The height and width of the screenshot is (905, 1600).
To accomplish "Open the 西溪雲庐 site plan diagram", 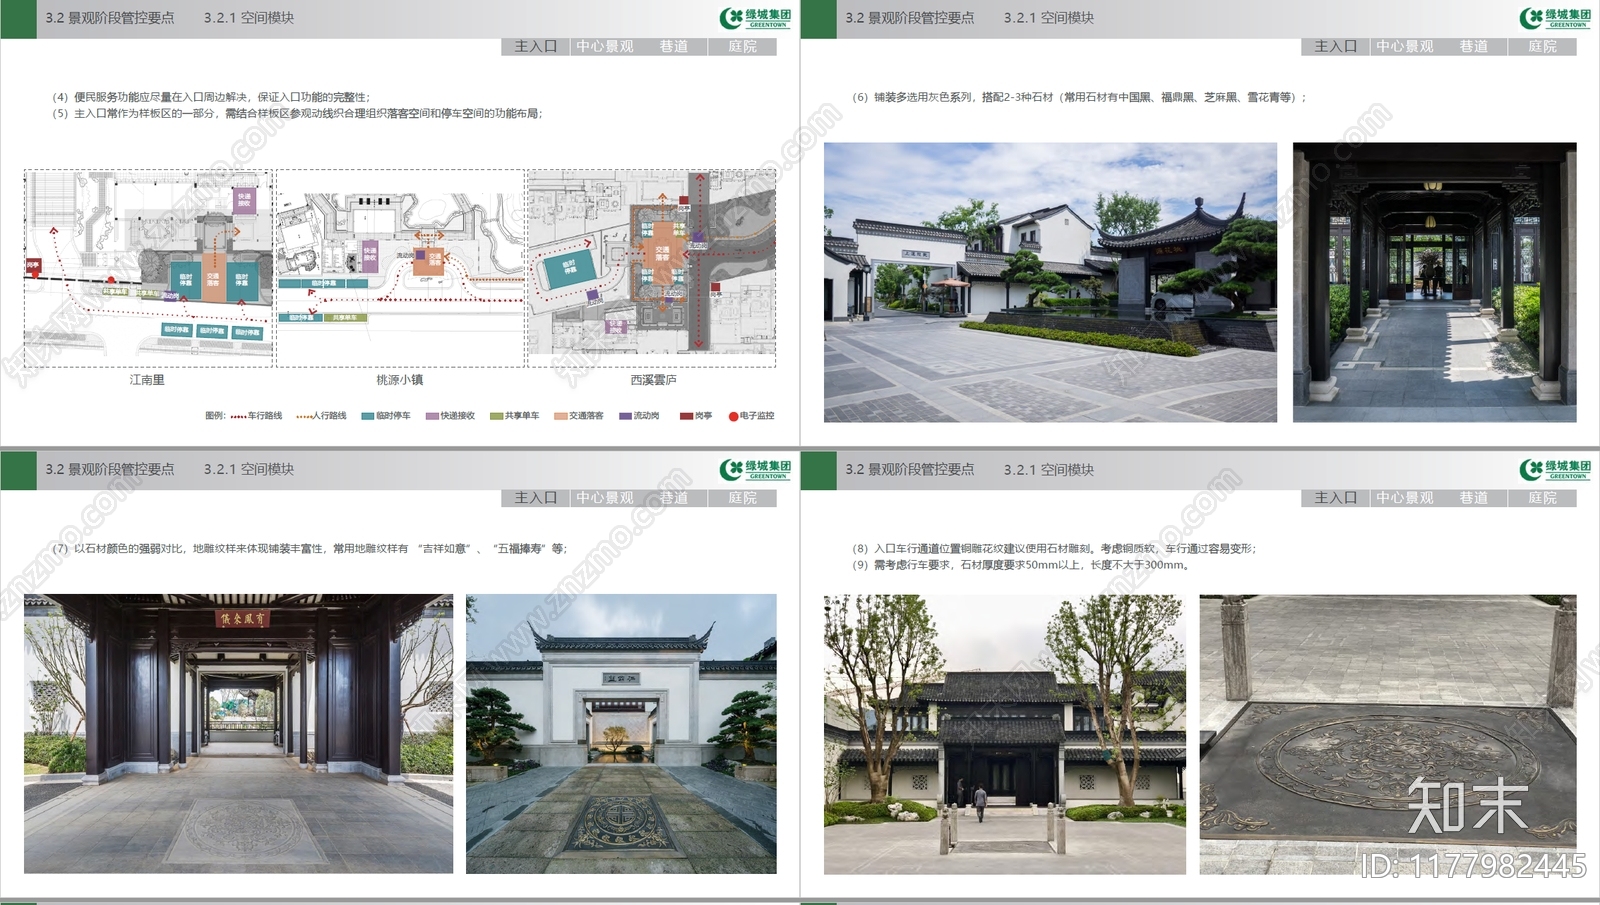I will pyautogui.click(x=651, y=268).
